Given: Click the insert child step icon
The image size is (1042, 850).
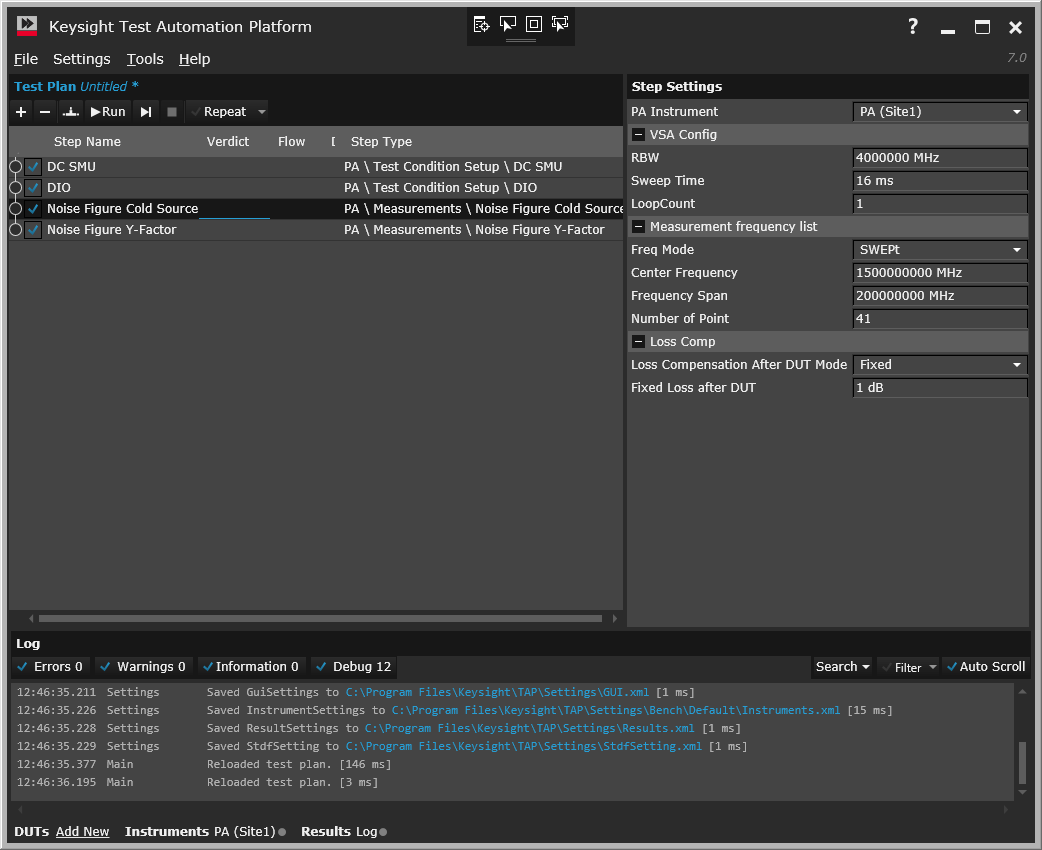Looking at the screenshot, I should [x=70, y=112].
